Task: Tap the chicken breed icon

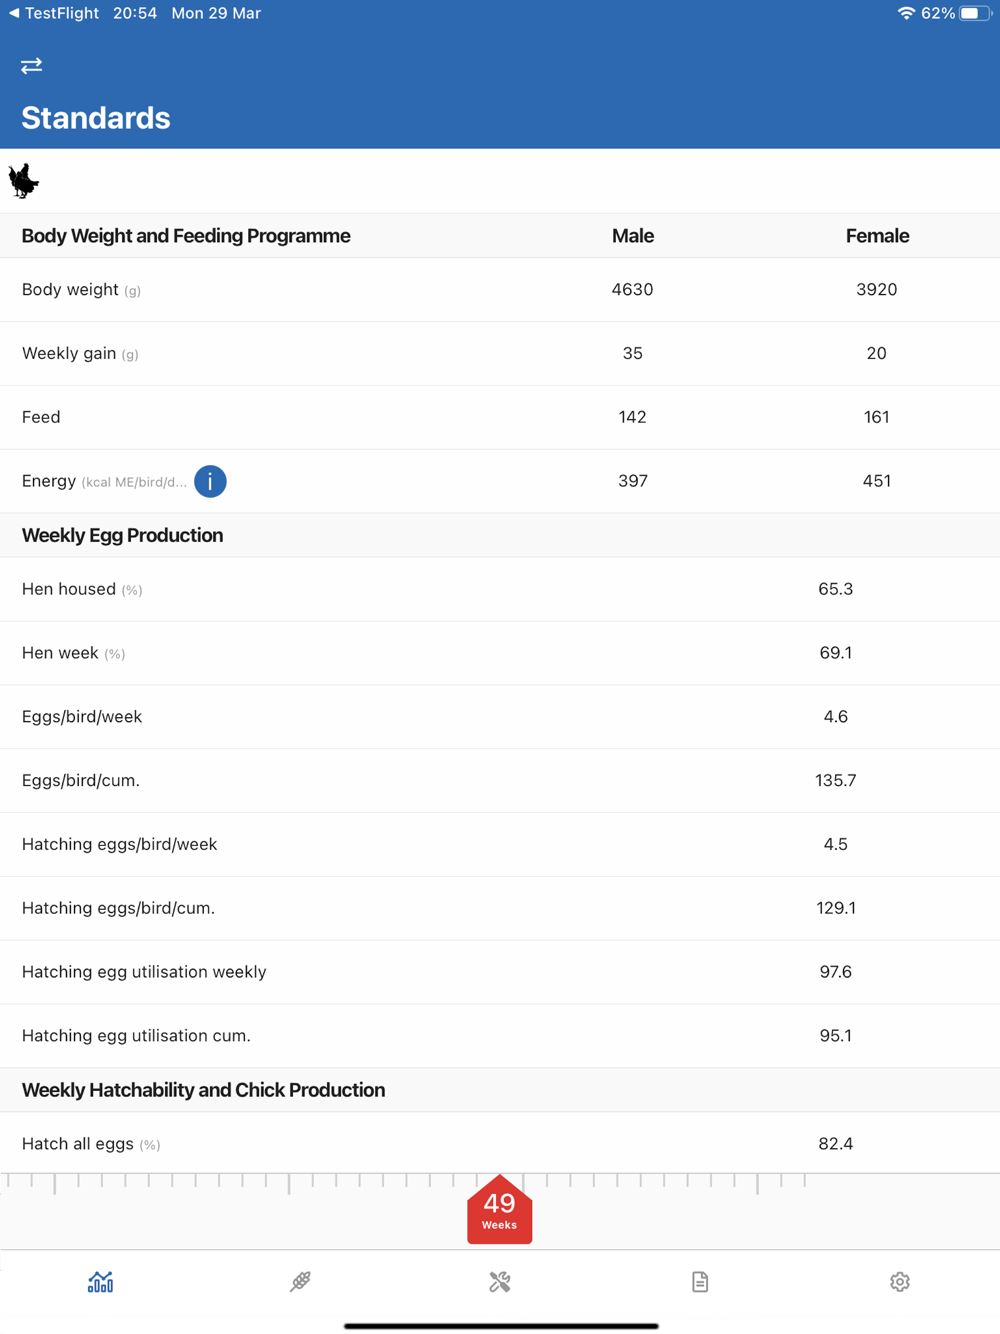Action: (x=23, y=181)
